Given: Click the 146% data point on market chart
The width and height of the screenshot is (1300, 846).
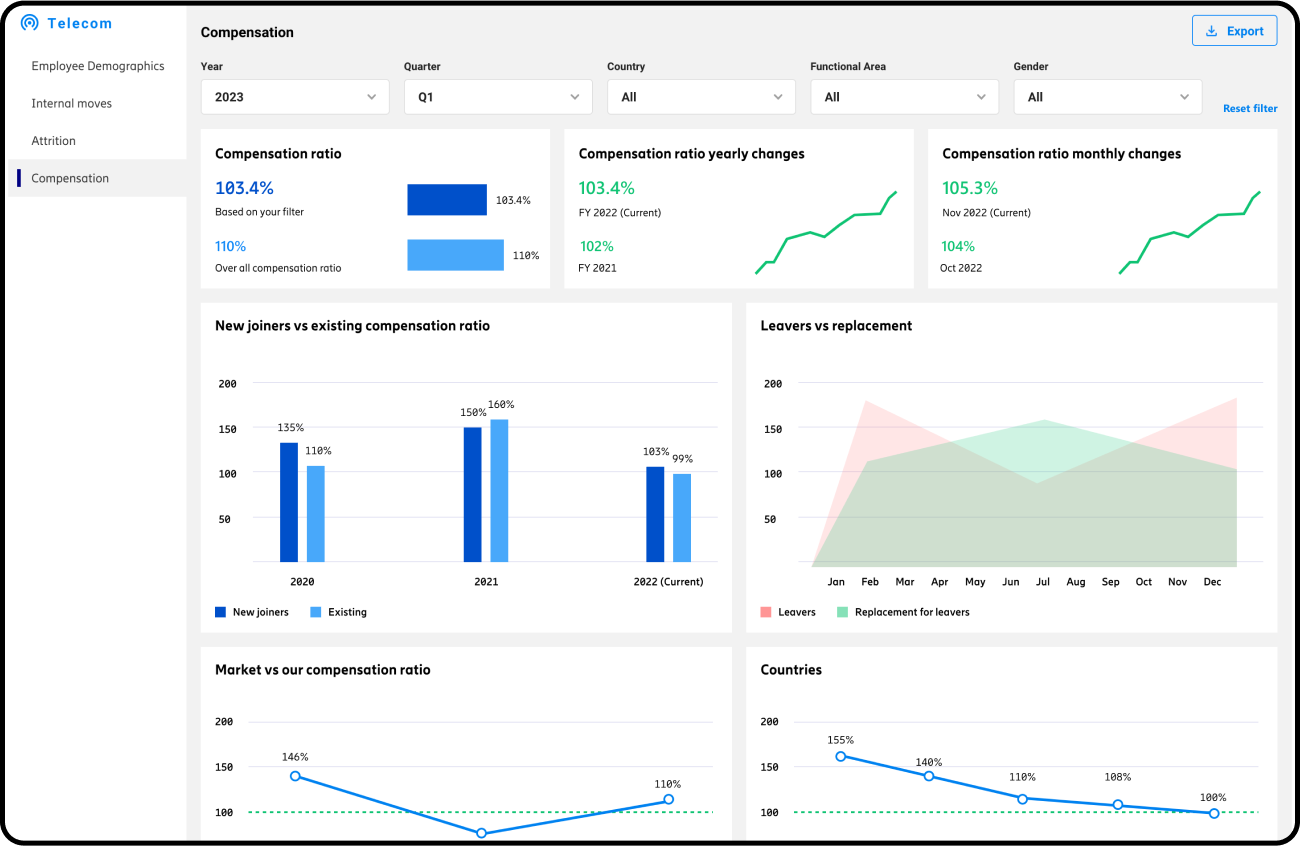Looking at the screenshot, I should (x=295, y=776).
